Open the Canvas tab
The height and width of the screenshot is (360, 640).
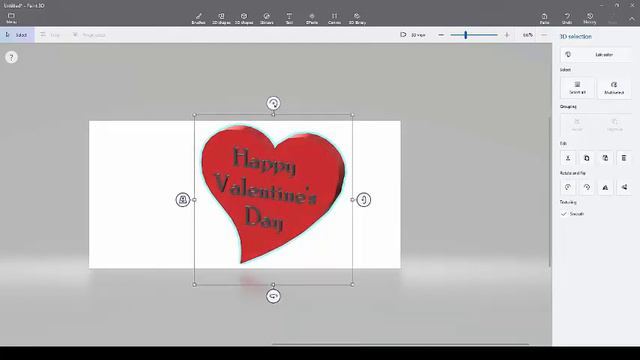click(x=334, y=18)
